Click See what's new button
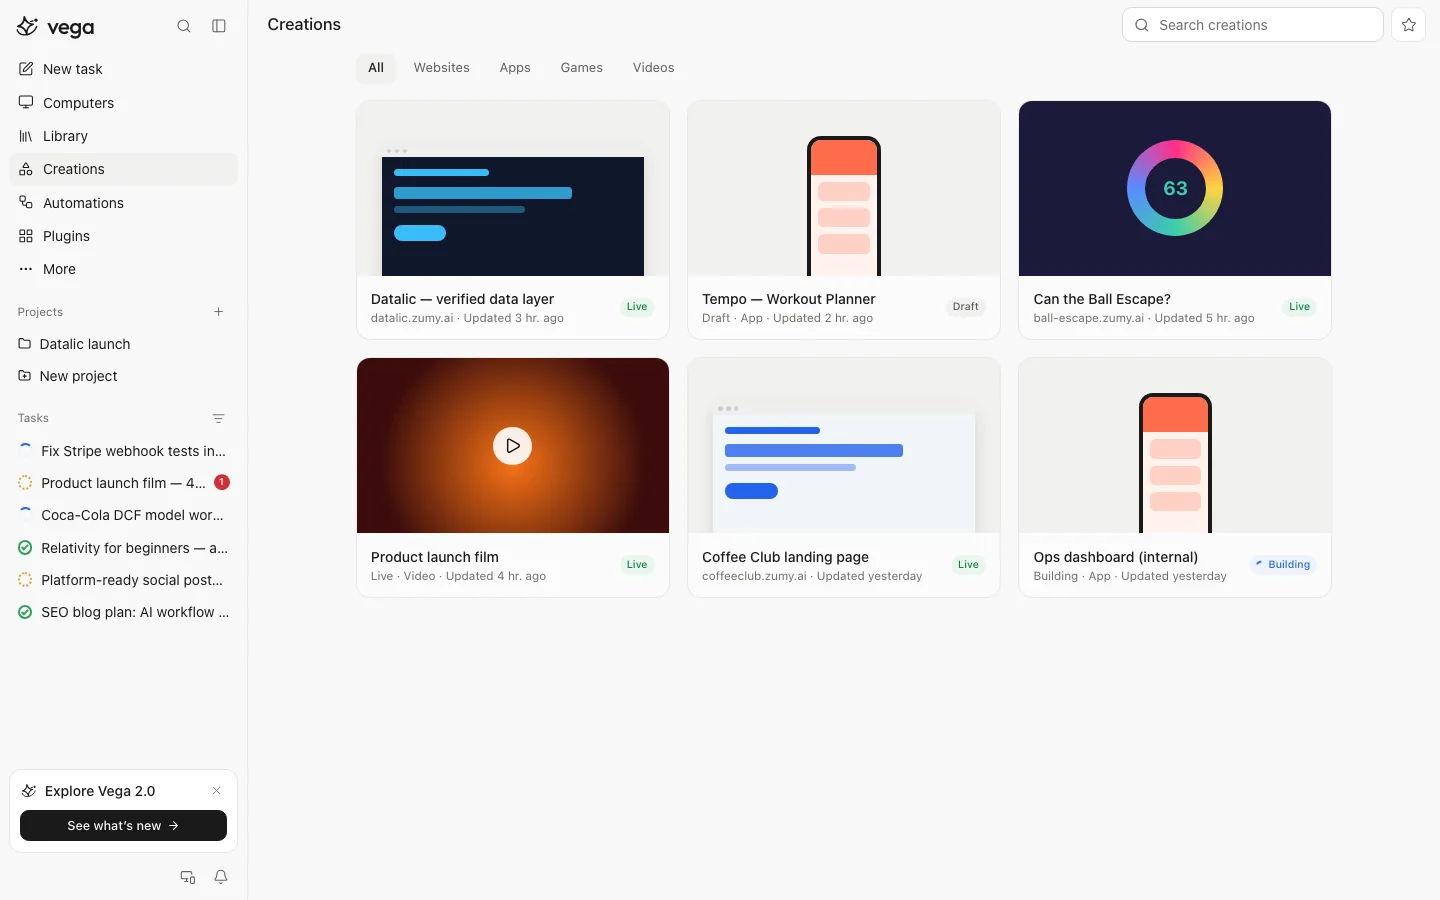 point(123,826)
